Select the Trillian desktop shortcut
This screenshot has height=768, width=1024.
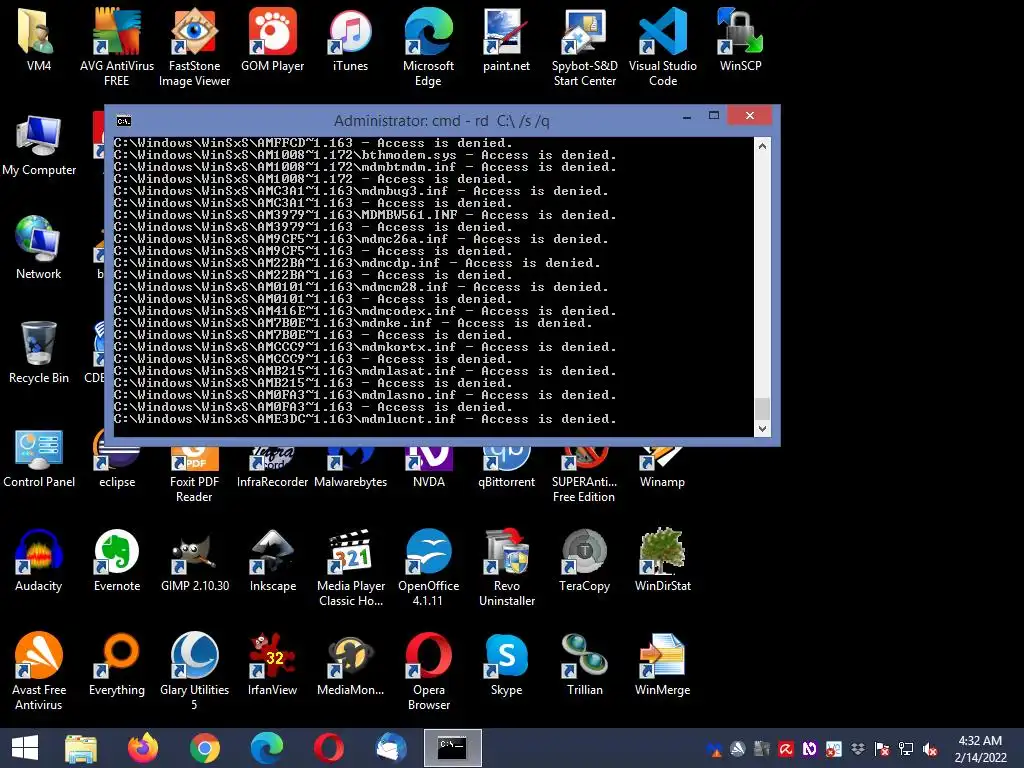pos(584,664)
